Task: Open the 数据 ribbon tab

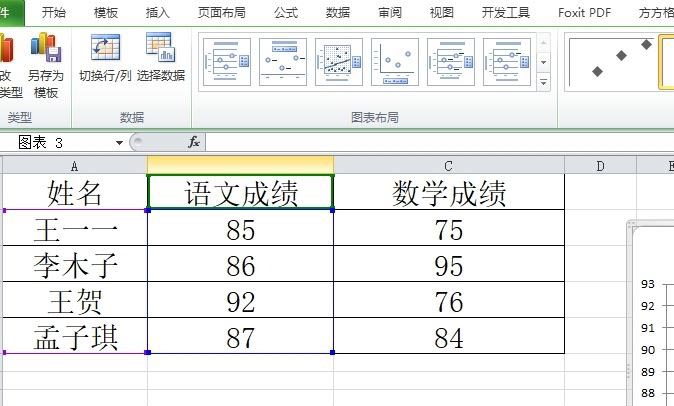Action: pos(338,12)
